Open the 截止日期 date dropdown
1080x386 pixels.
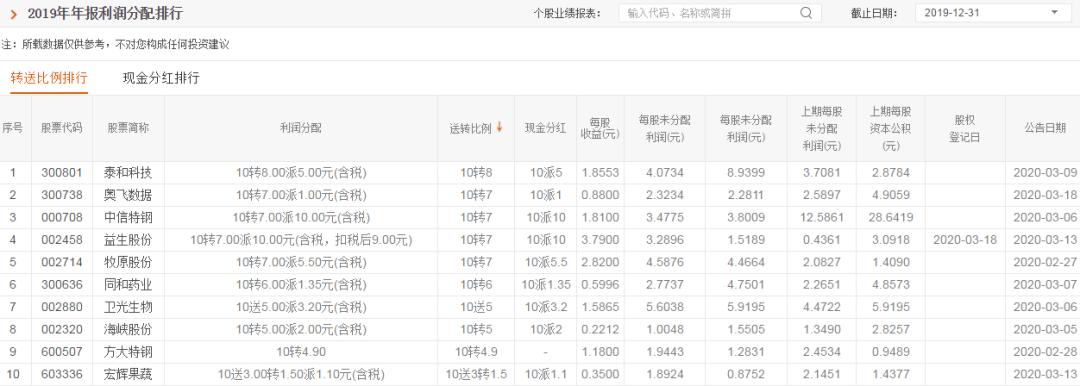pyautogui.click(x=993, y=12)
